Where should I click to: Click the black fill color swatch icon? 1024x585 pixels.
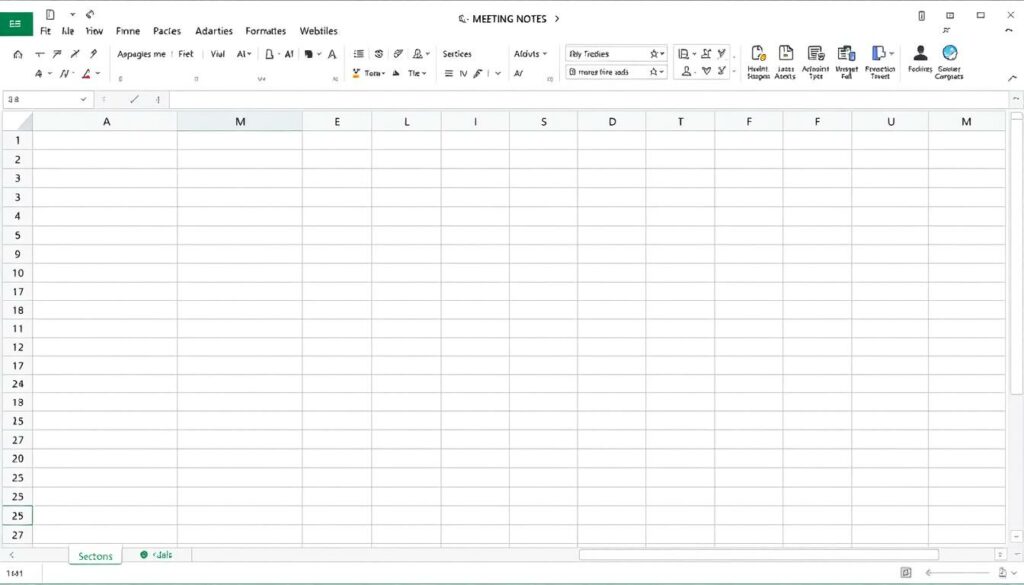tap(308, 54)
